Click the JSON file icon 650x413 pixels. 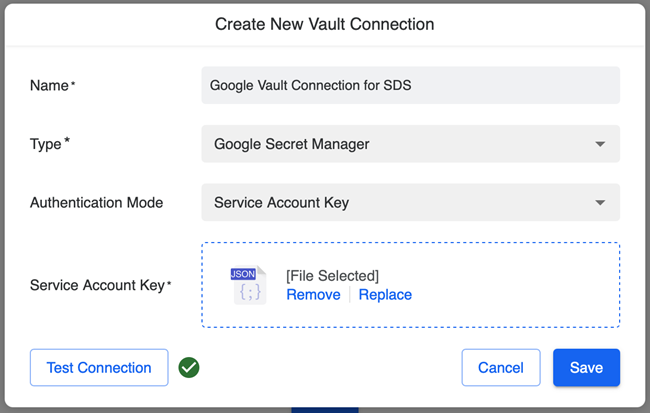click(x=248, y=285)
